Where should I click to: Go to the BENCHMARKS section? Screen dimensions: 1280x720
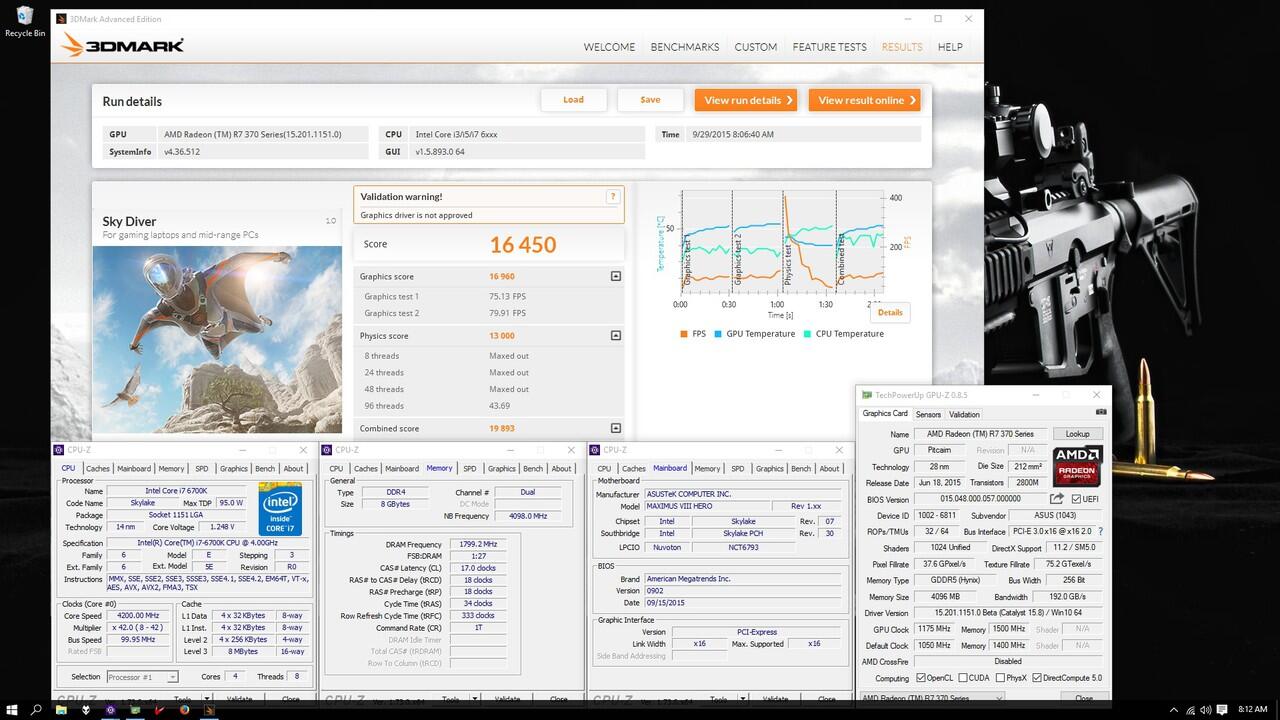click(x=685, y=47)
